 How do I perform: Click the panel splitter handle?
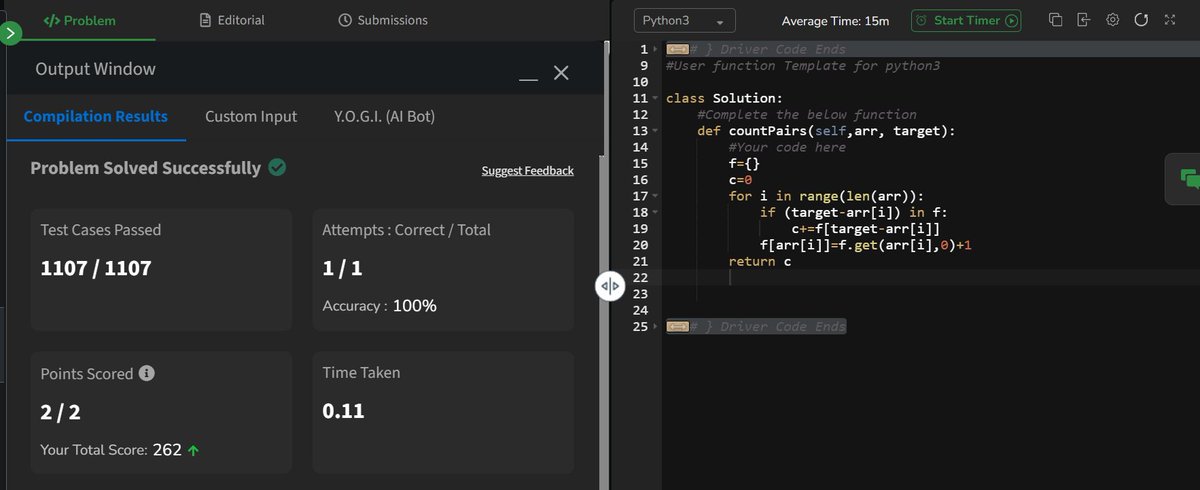pos(610,286)
